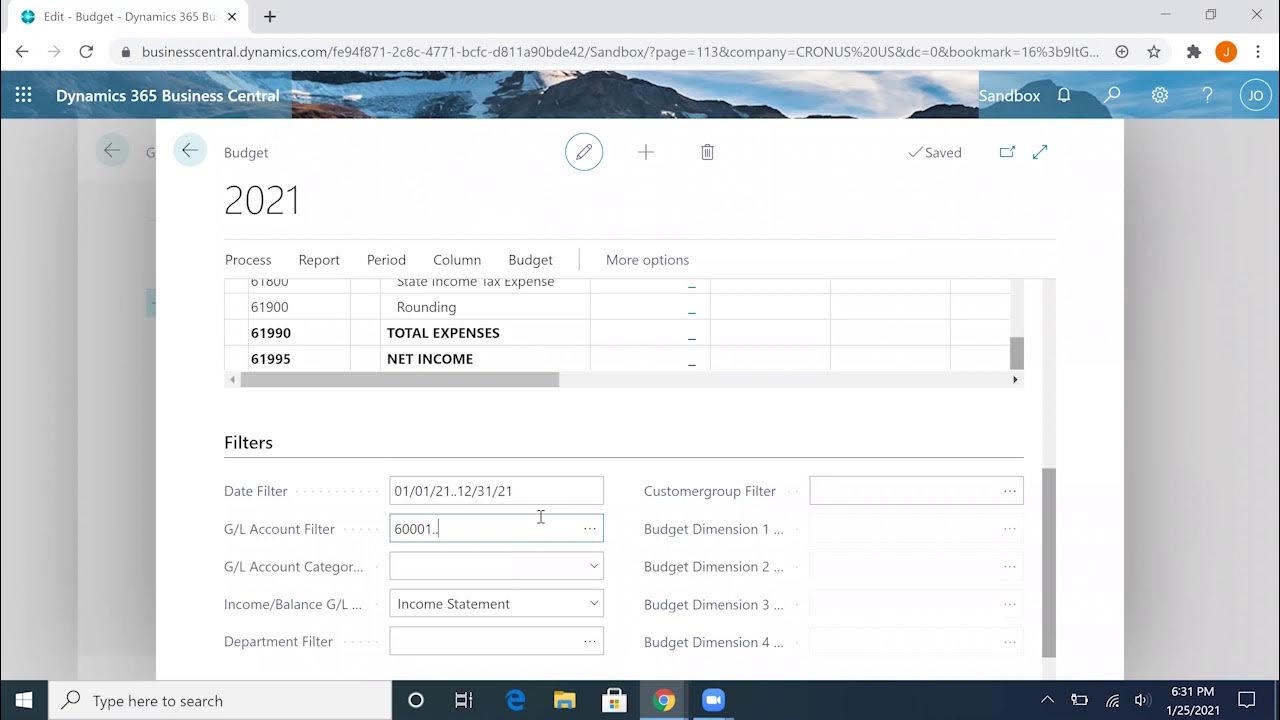This screenshot has height=720, width=1280.
Task: Click the Windows taskbar search box
Action: (x=220, y=700)
